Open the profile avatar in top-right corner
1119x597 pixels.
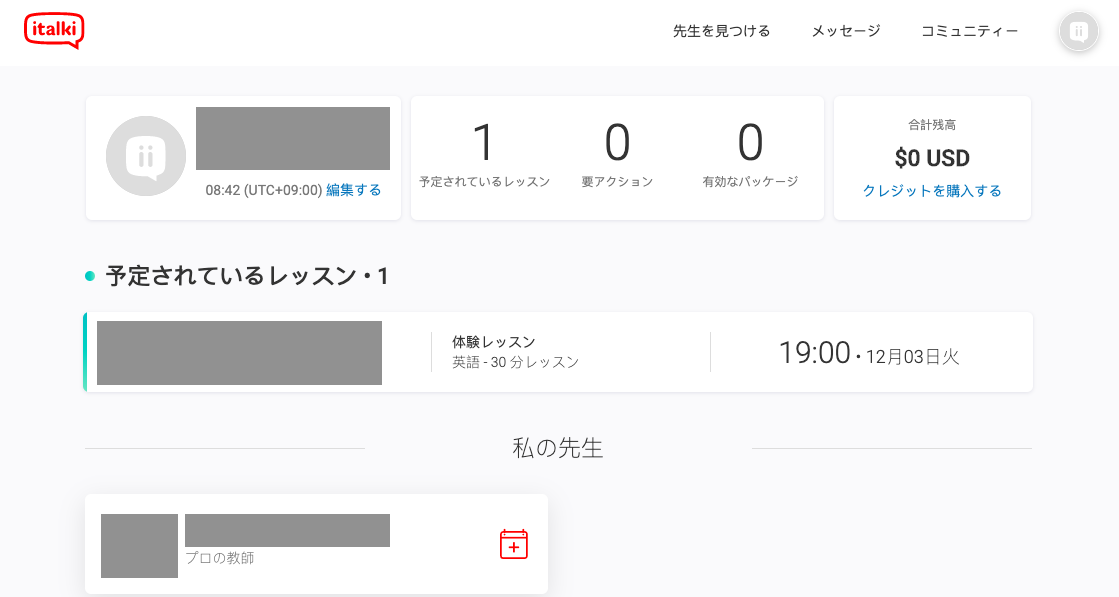tap(1078, 31)
